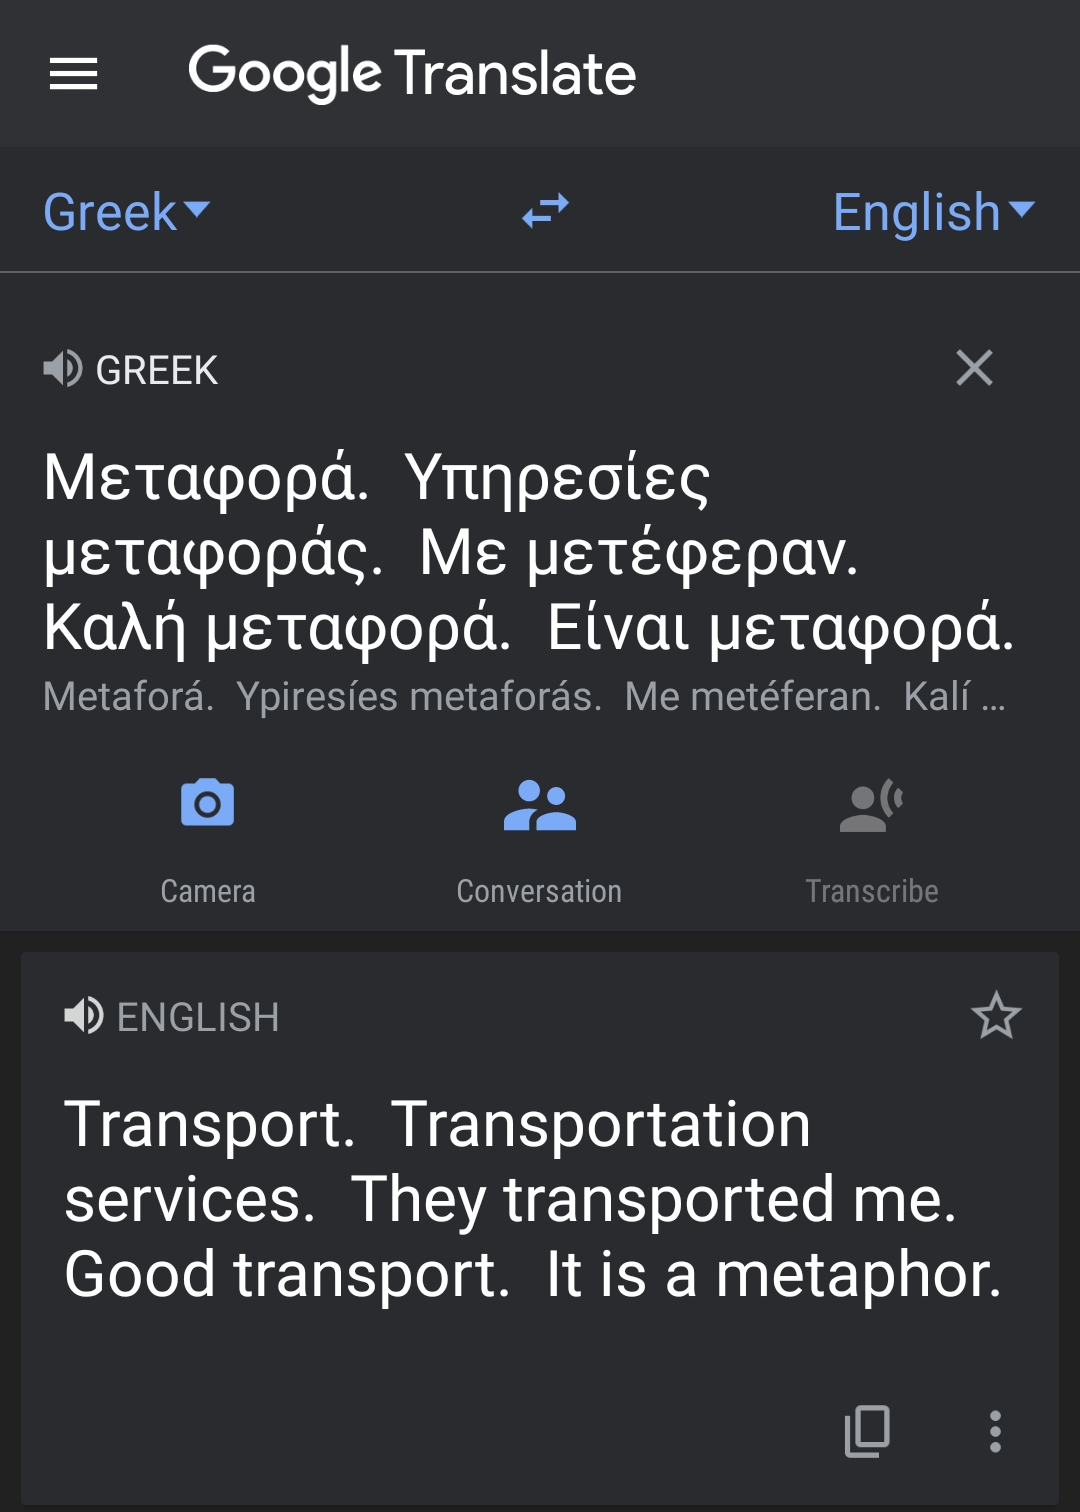The height and width of the screenshot is (1512, 1080).
Task: Tap the Google Translate title
Action: tap(412, 73)
